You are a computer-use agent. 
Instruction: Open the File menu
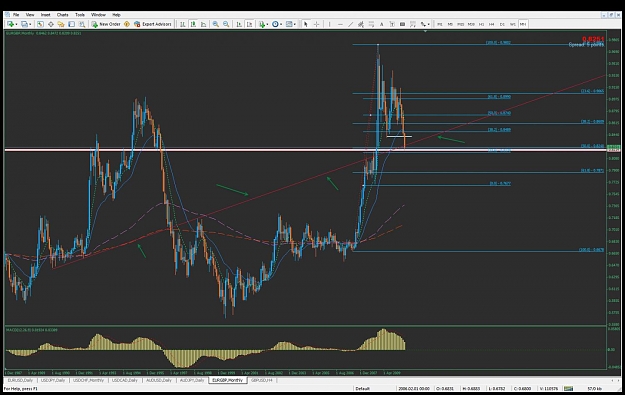[16, 15]
